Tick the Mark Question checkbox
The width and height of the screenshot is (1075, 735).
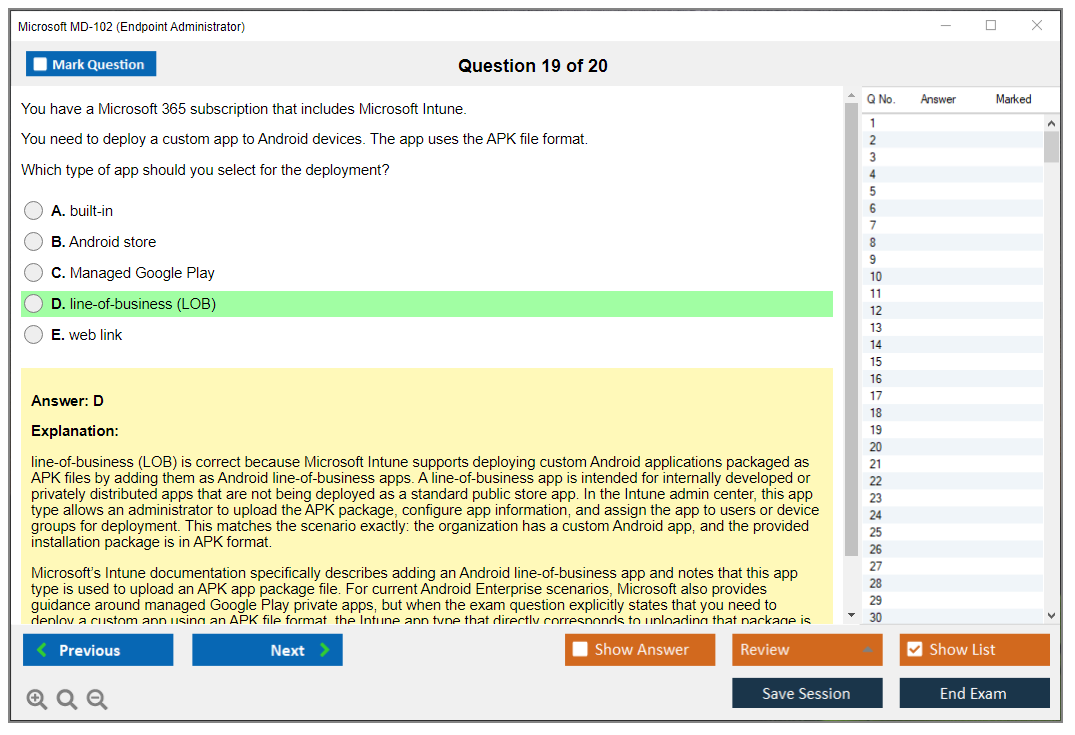pyautogui.click(x=40, y=64)
